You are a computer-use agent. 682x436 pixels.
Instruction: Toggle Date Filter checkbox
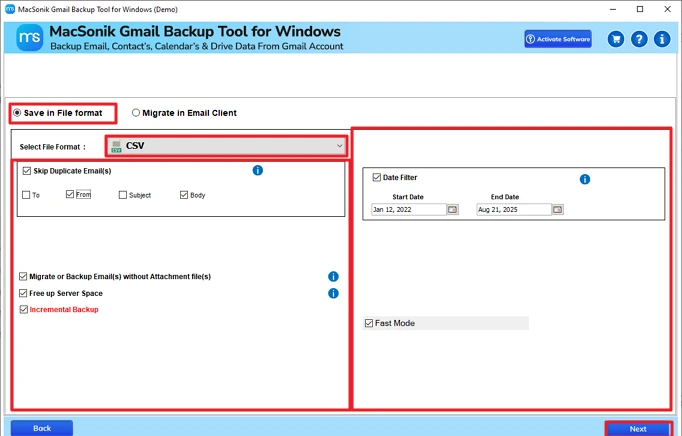point(377,177)
